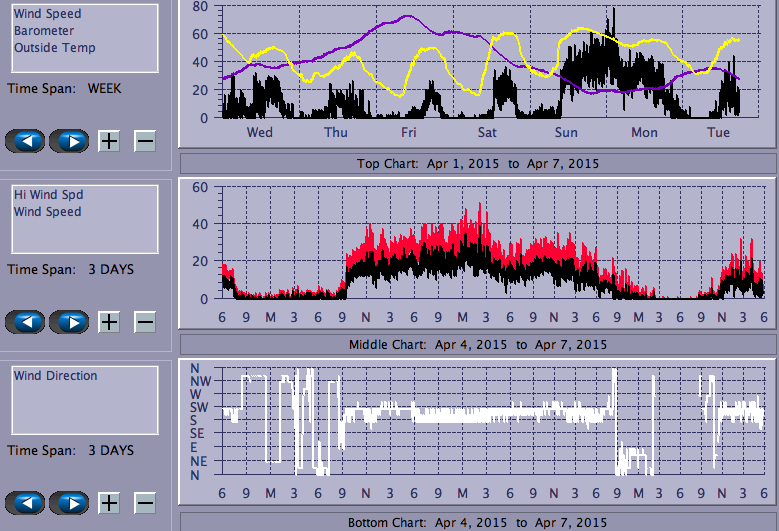779x531 pixels.
Task: Click the top chart's back arrow button
Action: (25, 141)
